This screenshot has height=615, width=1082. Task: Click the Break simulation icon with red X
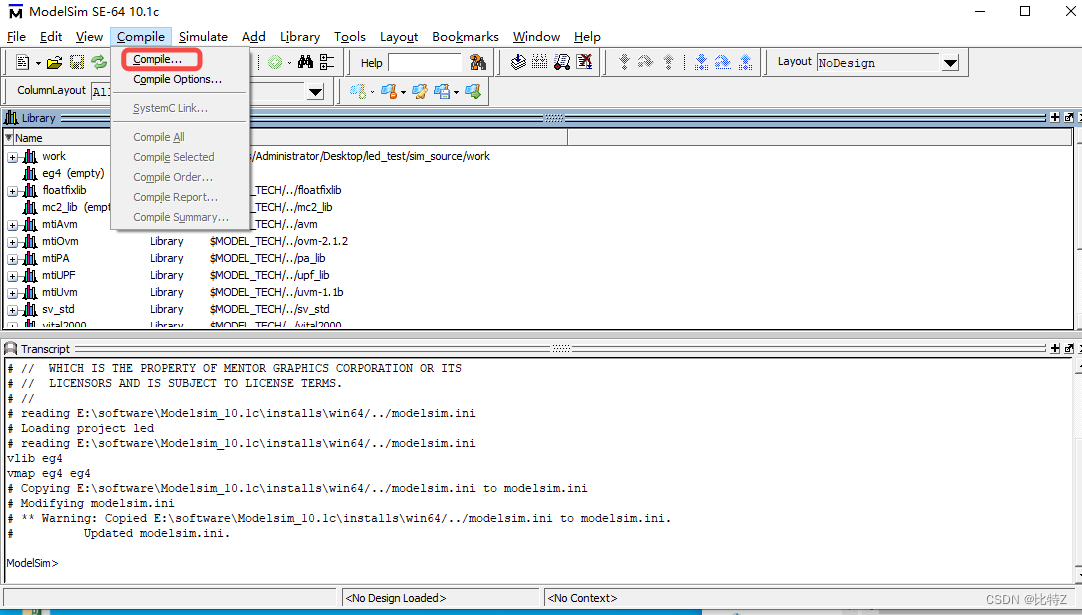coord(585,61)
